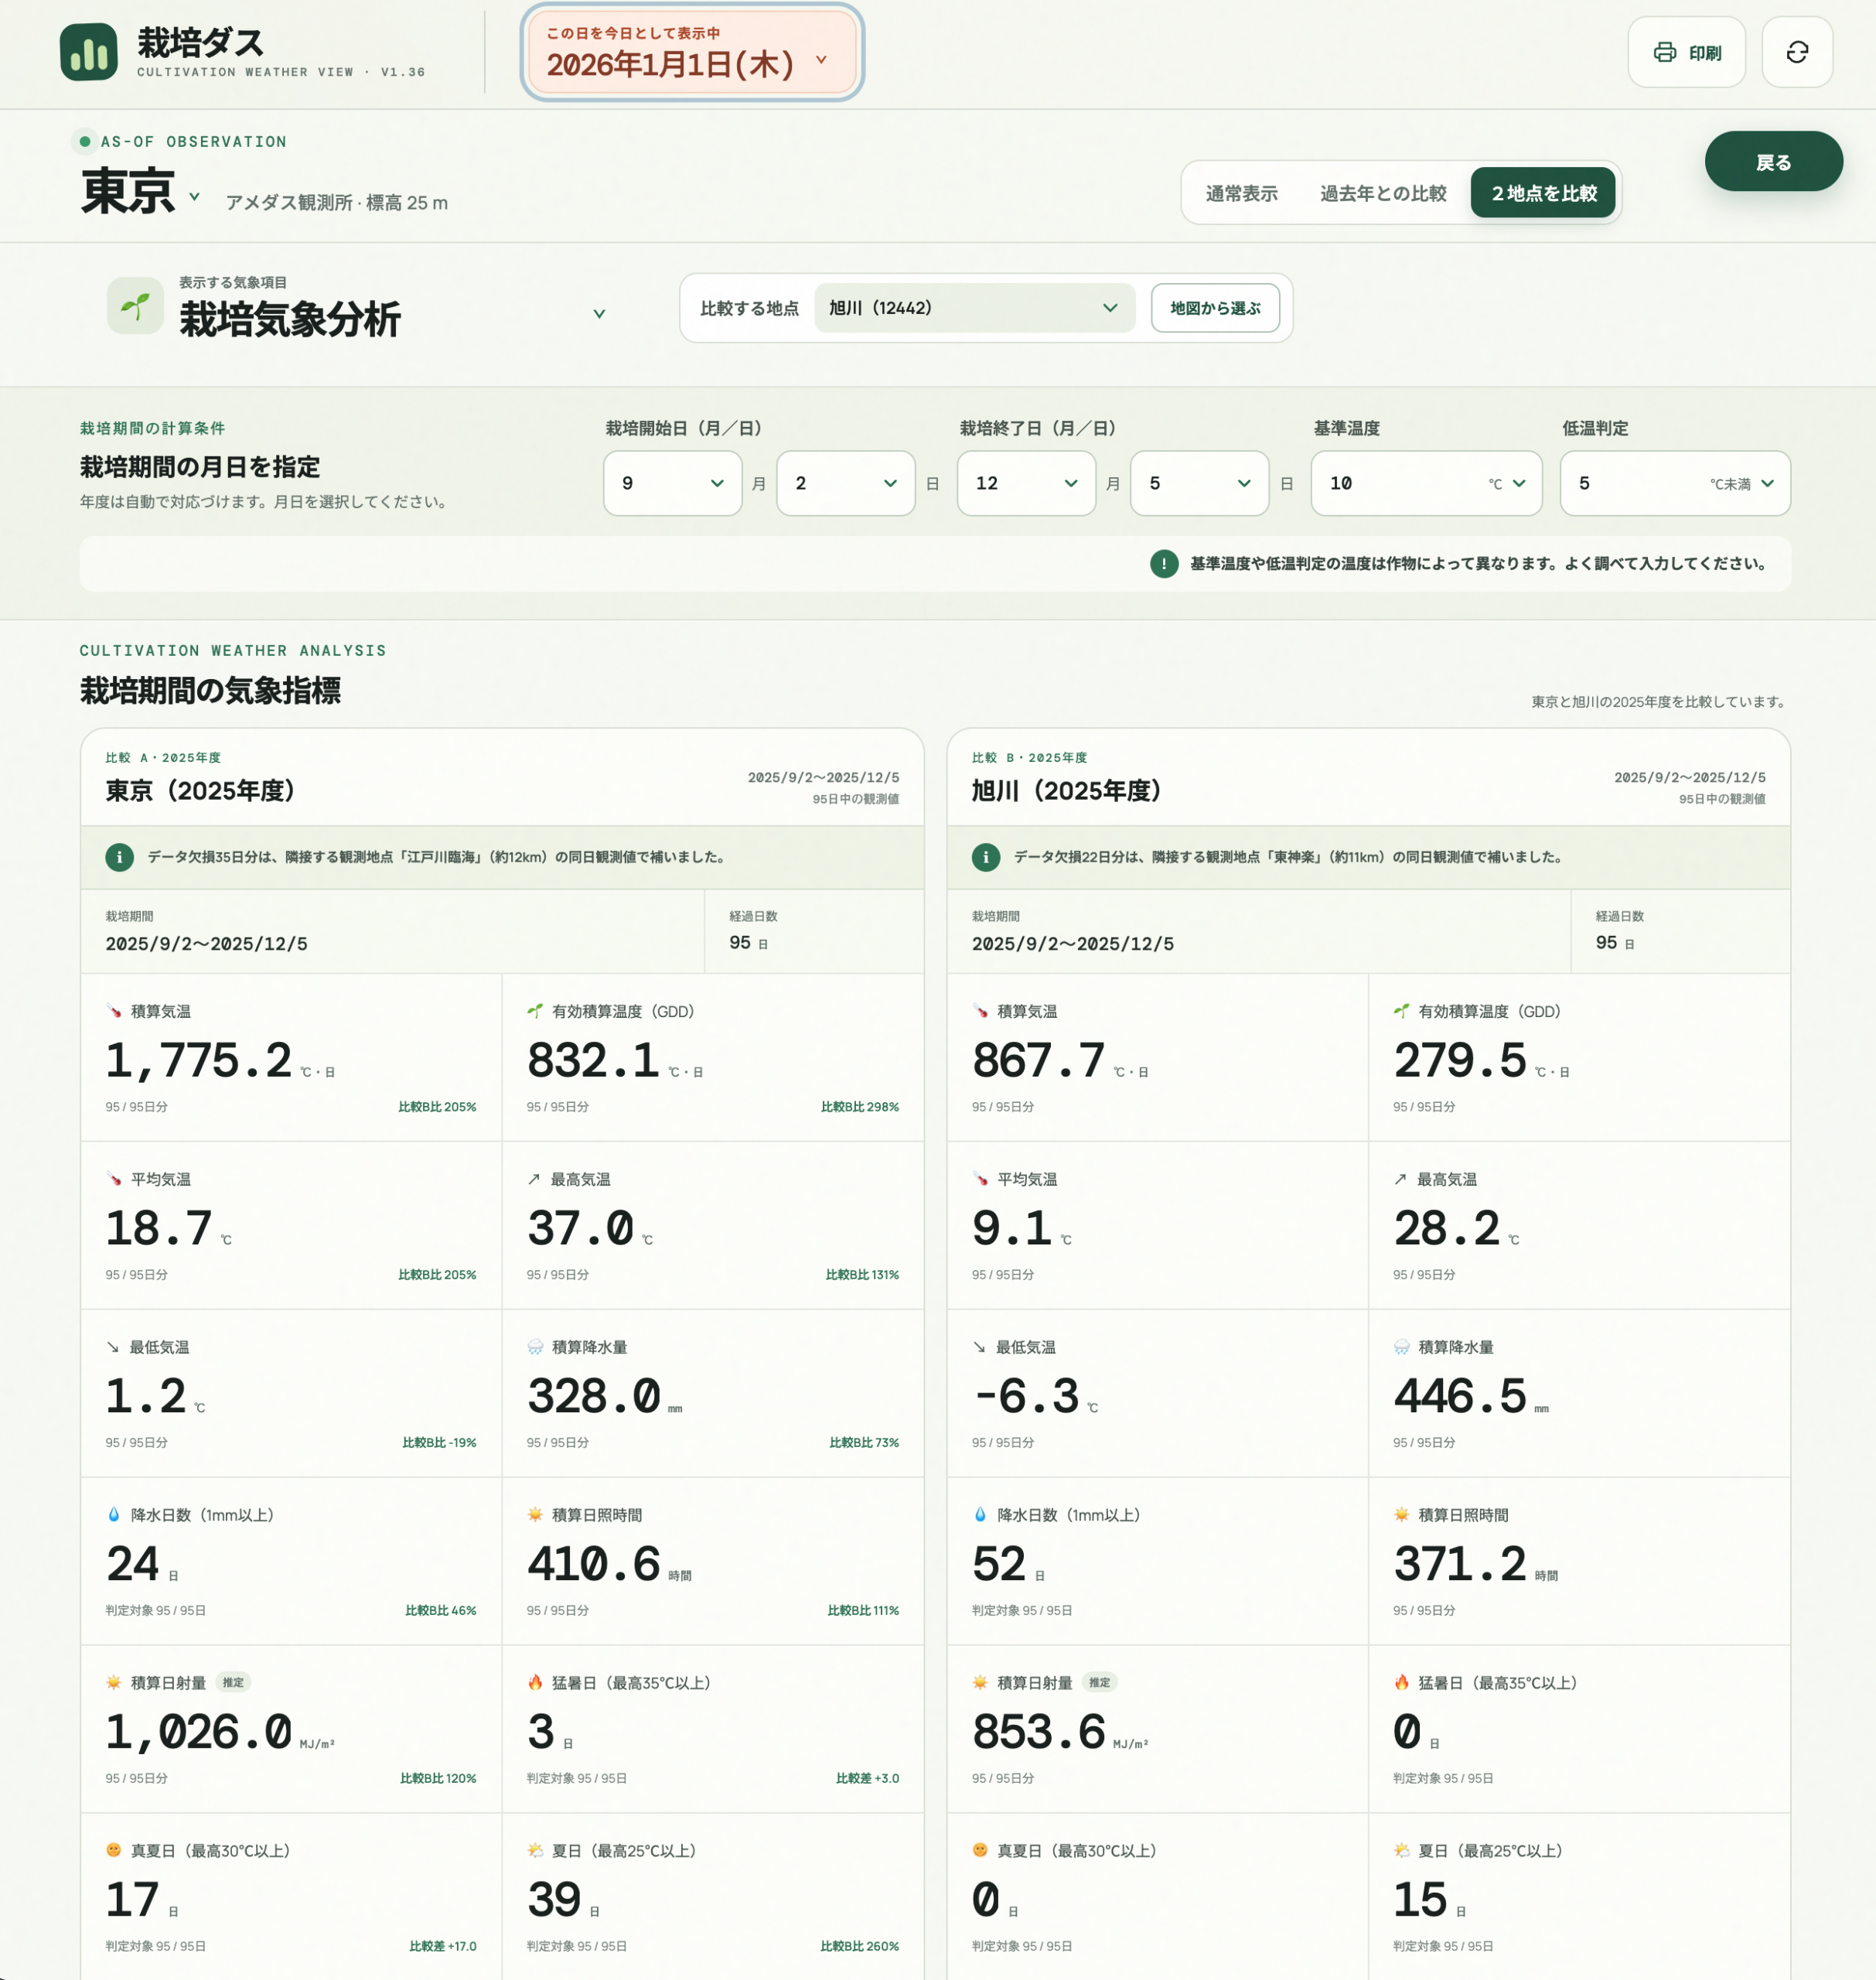
Task: Click the info icon in 東京 data-gap notice
Action: coord(119,857)
